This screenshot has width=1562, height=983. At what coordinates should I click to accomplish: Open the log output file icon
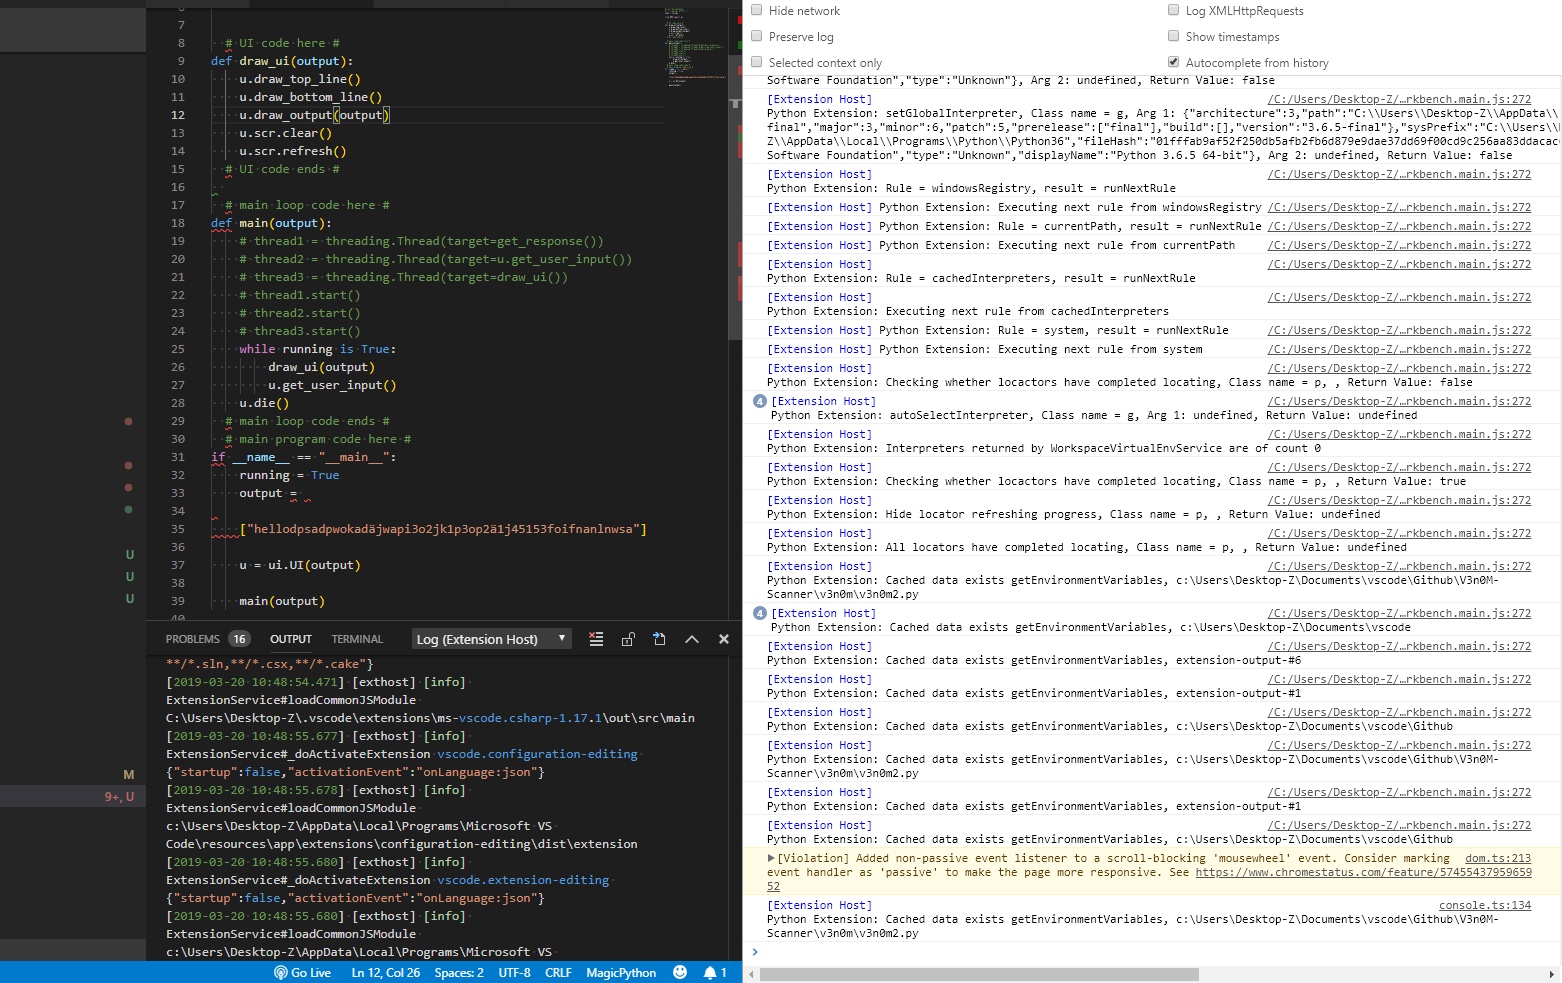659,639
